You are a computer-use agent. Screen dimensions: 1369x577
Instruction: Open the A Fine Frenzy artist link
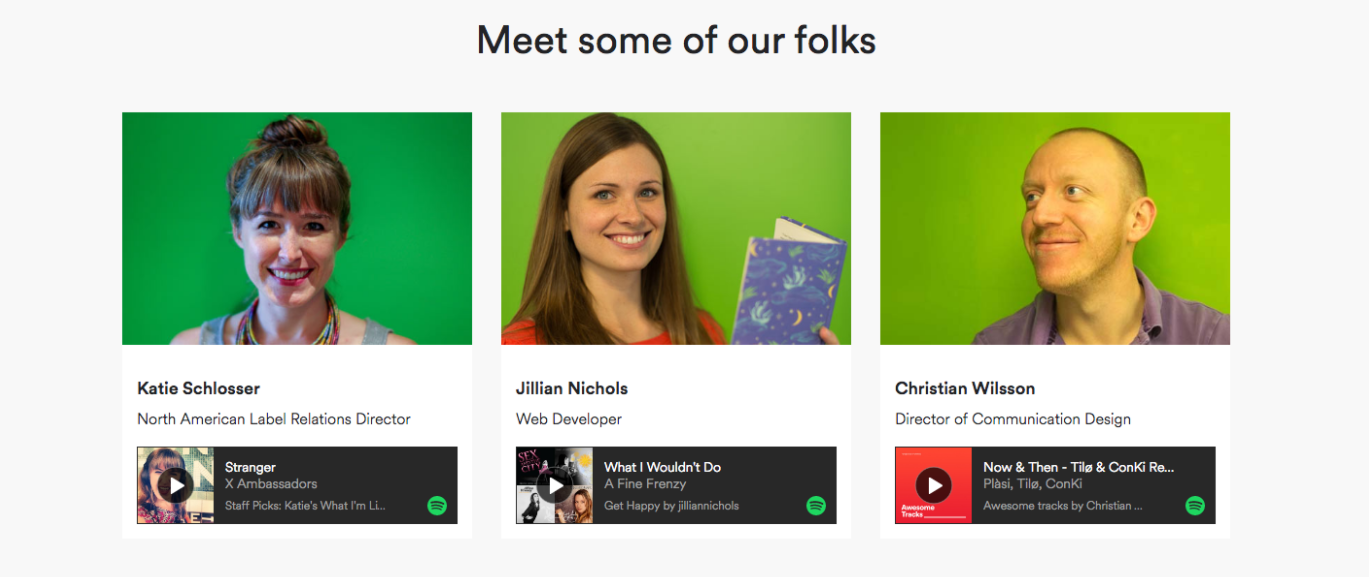coord(645,484)
